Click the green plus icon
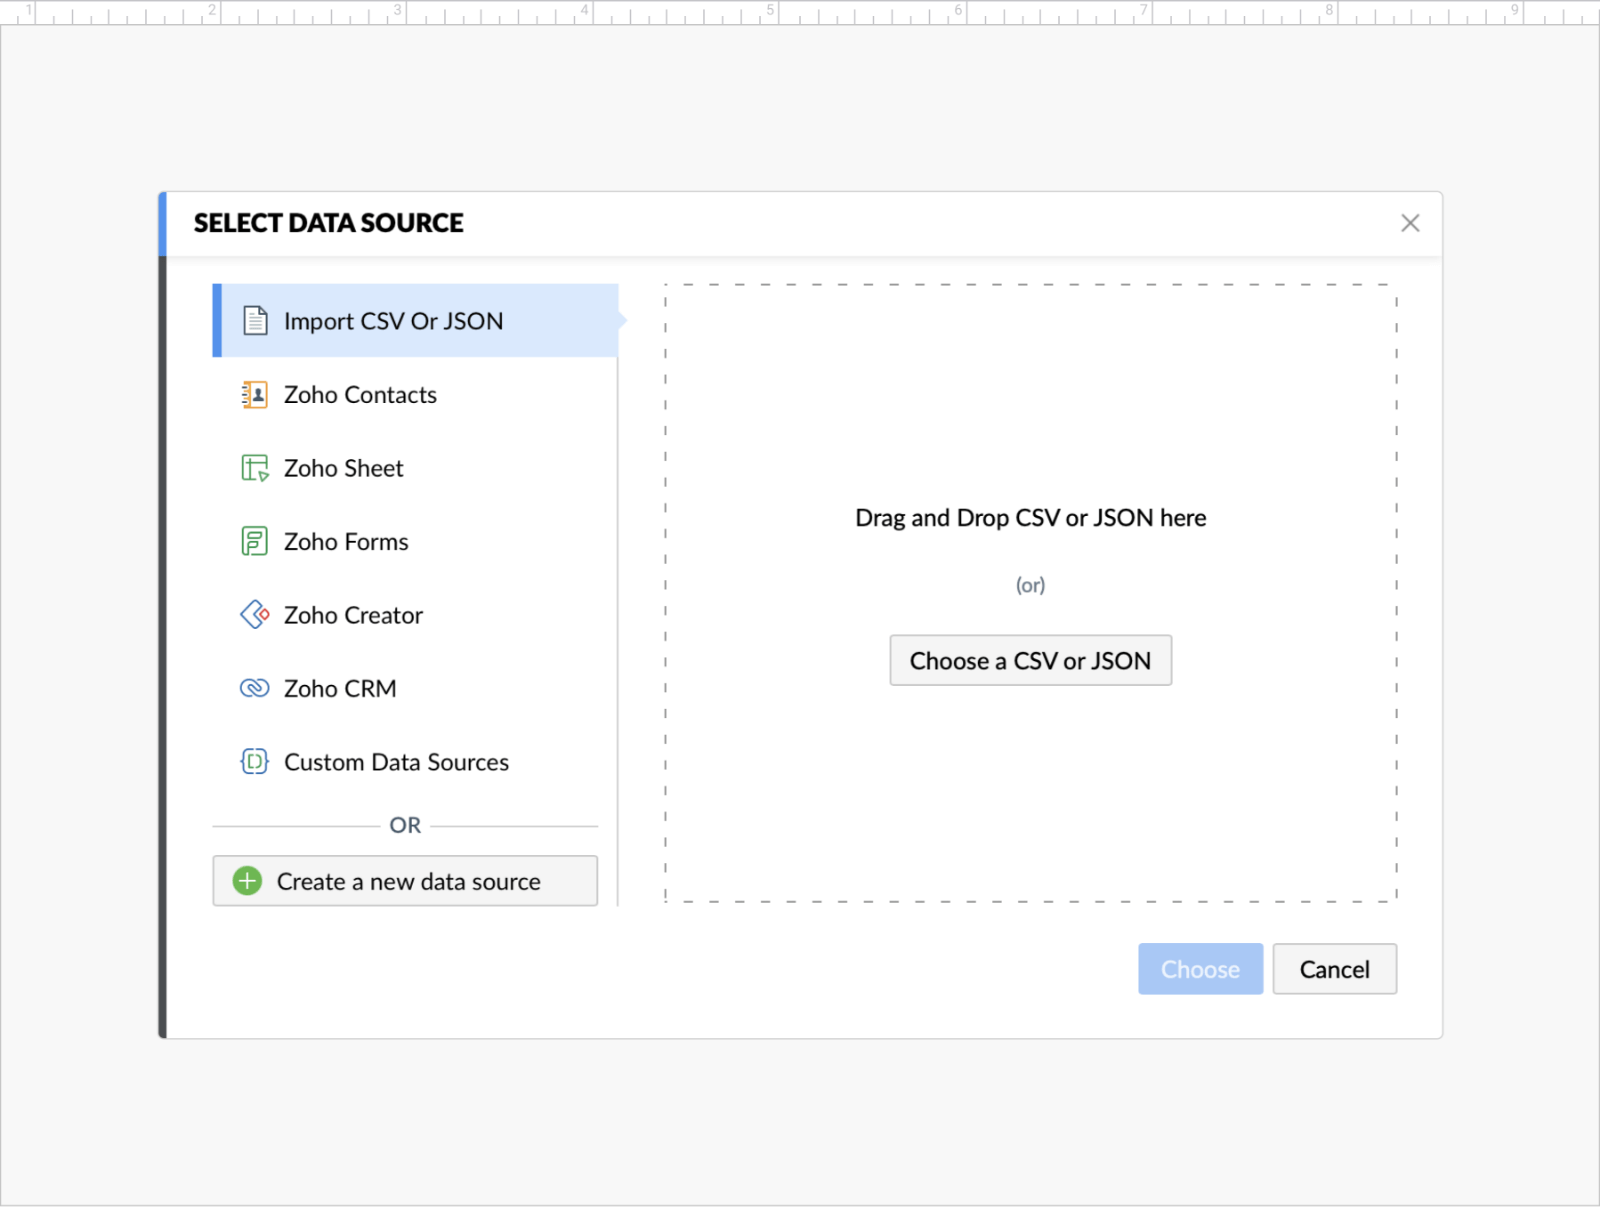The width and height of the screenshot is (1600, 1207). pyautogui.click(x=247, y=881)
